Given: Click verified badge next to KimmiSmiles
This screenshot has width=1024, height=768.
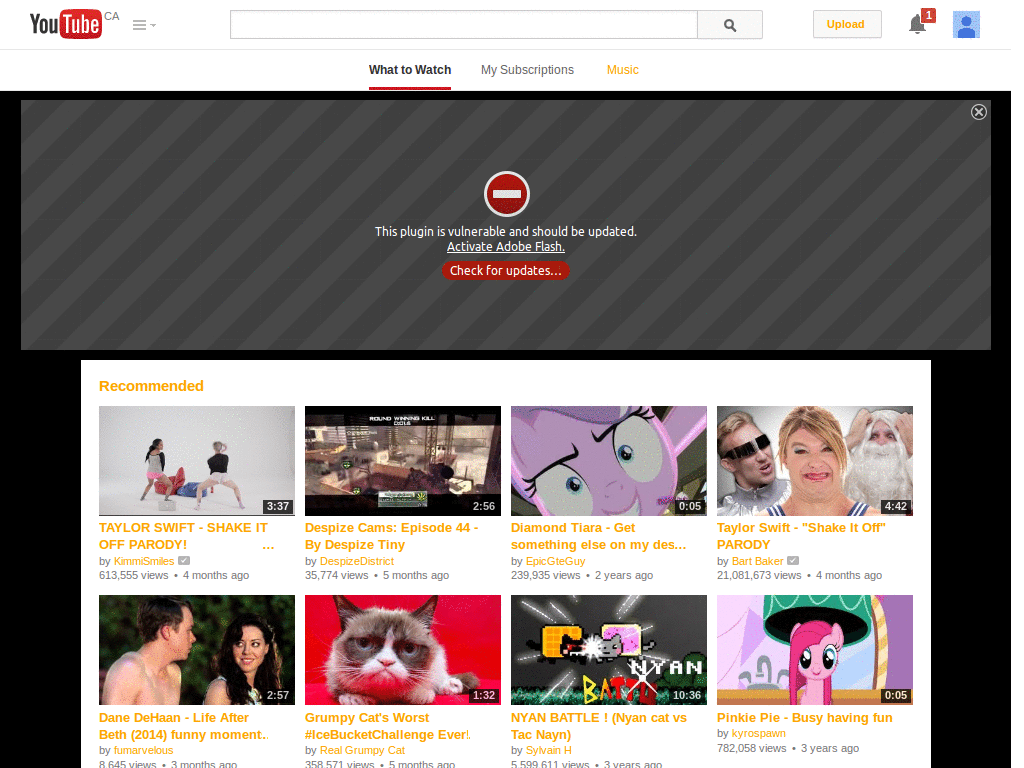Looking at the screenshot, I should point(184,561).
